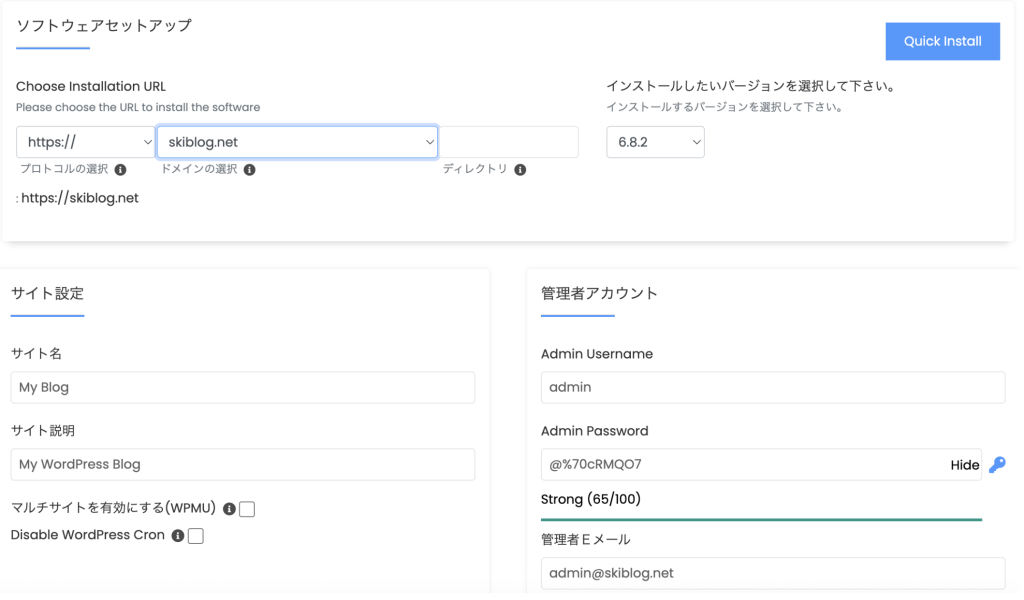
Task: Click the Admin Password text field
Action: (x=740, y=465)
